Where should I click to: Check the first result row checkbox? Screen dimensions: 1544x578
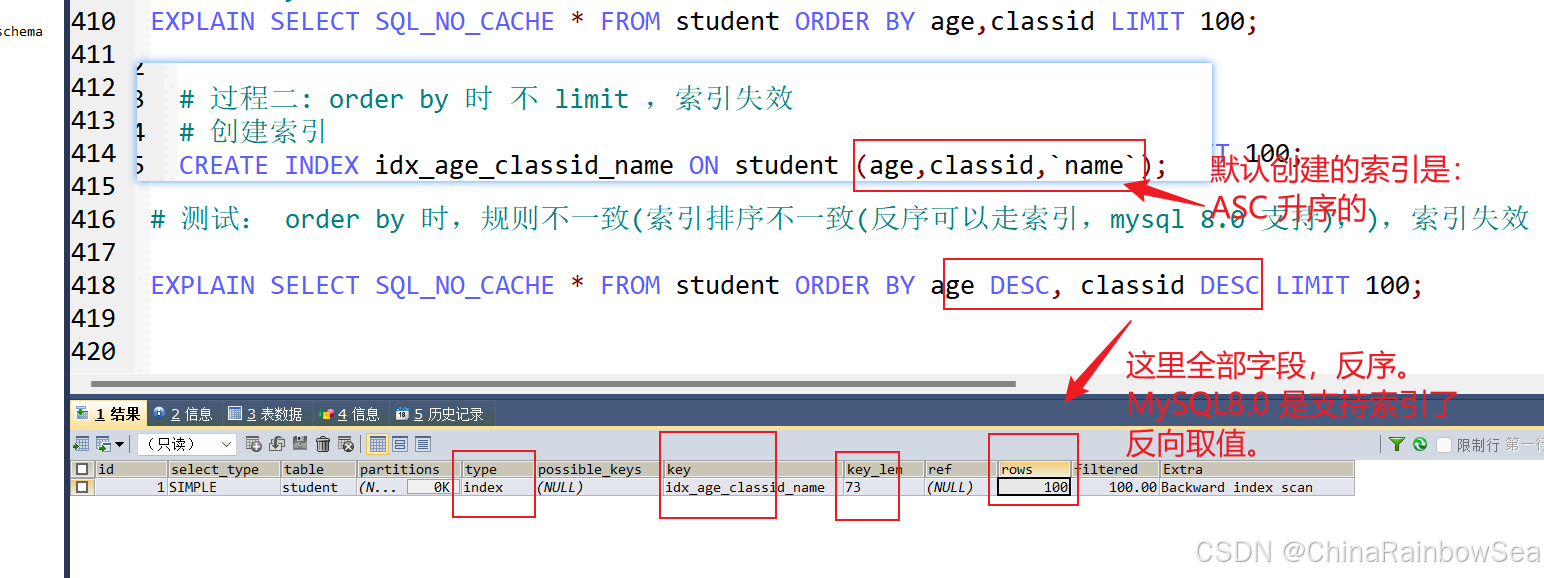(x=82, y=487)
